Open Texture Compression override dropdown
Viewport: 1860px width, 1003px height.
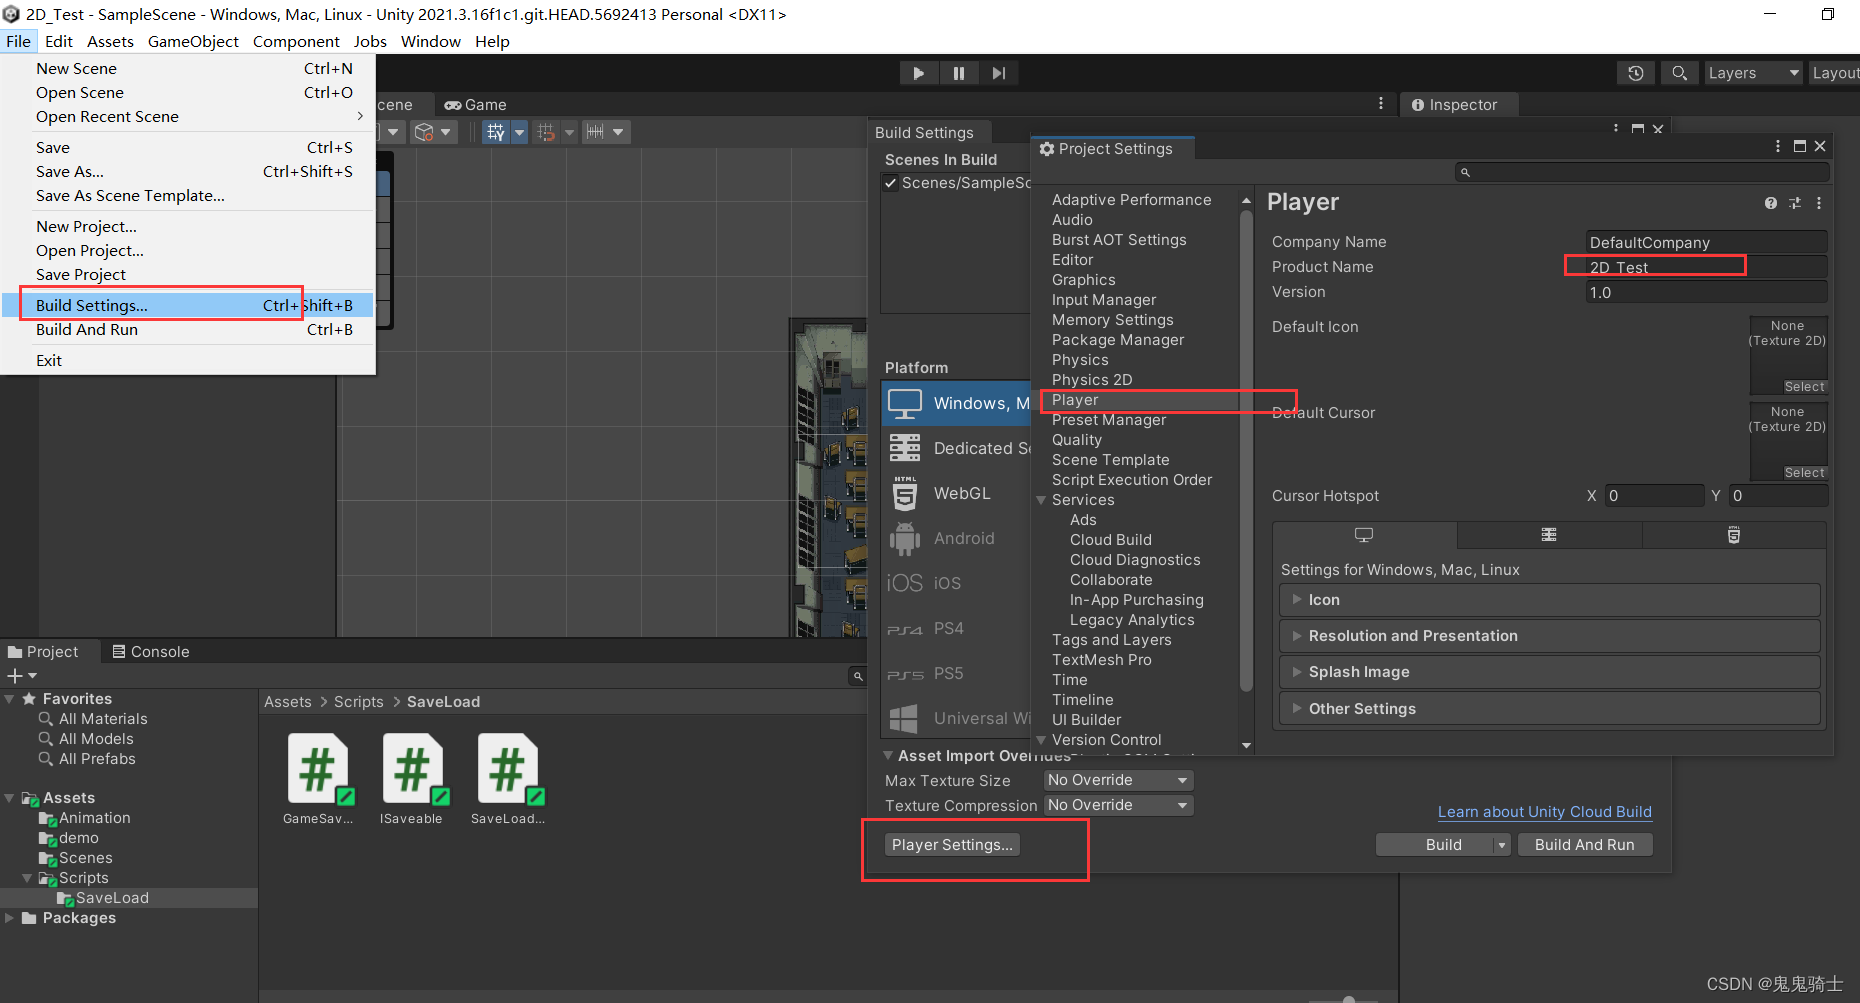point(1119,805)
